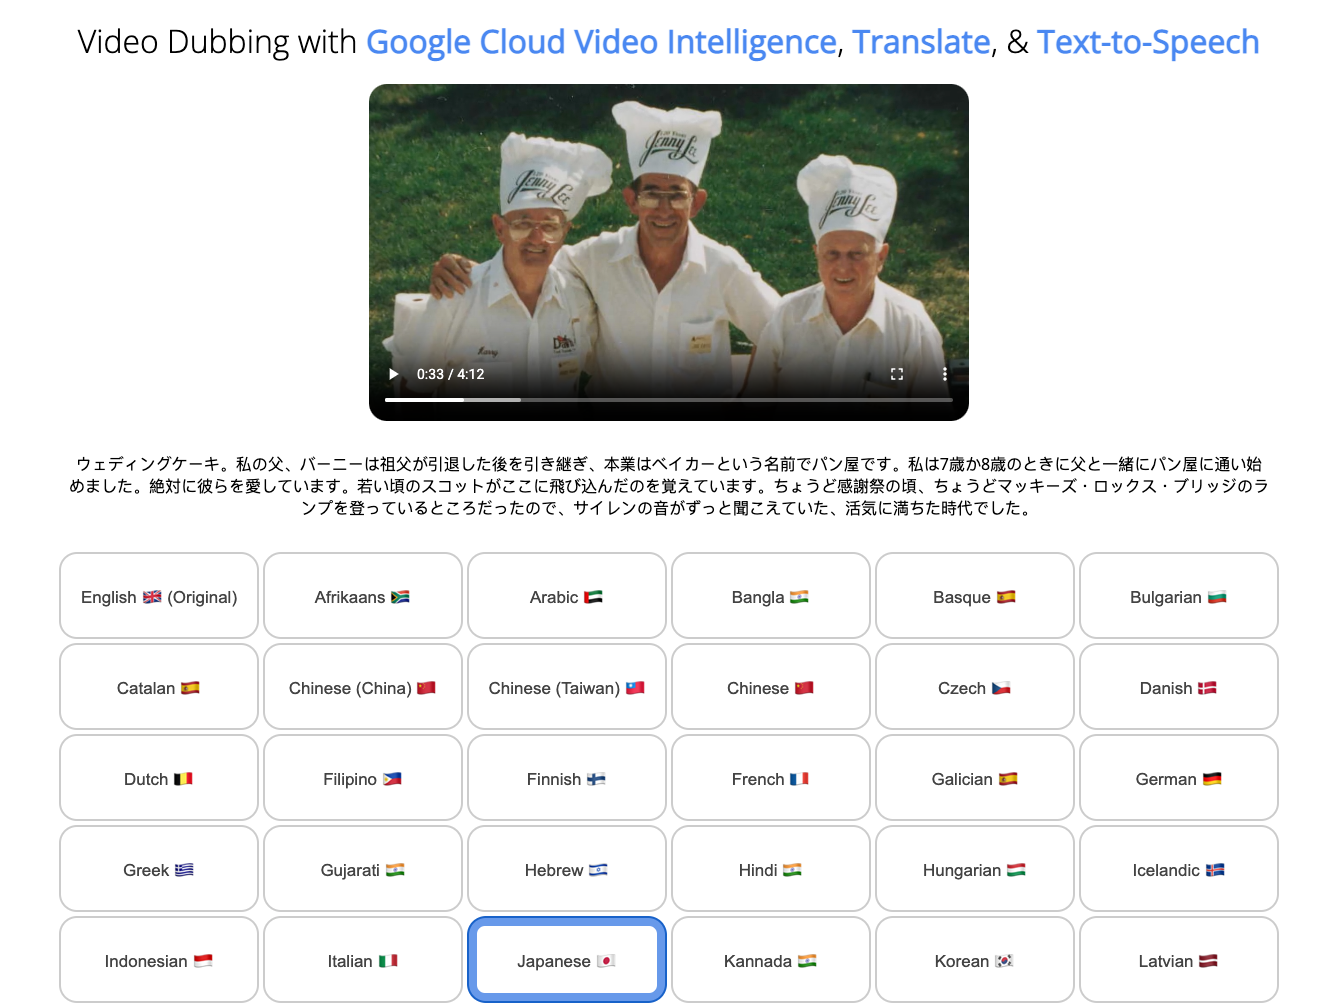This screenshot has height=1006, width=1336.
Task: Select plain Chinese language button
Action: (x=771, y=687)
